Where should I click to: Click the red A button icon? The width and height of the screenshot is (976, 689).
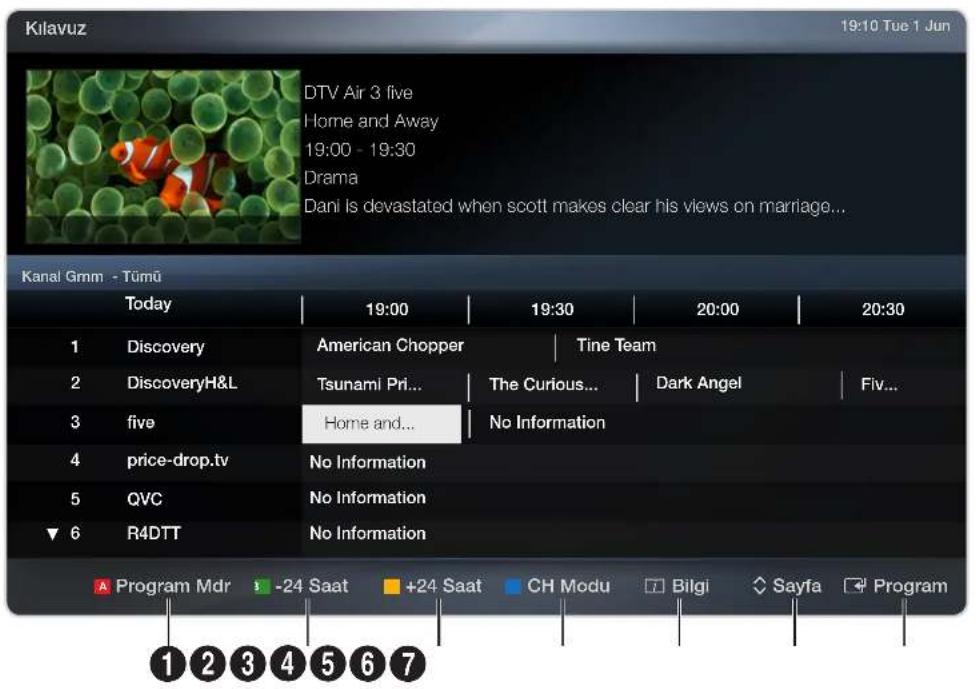(102, 586)
